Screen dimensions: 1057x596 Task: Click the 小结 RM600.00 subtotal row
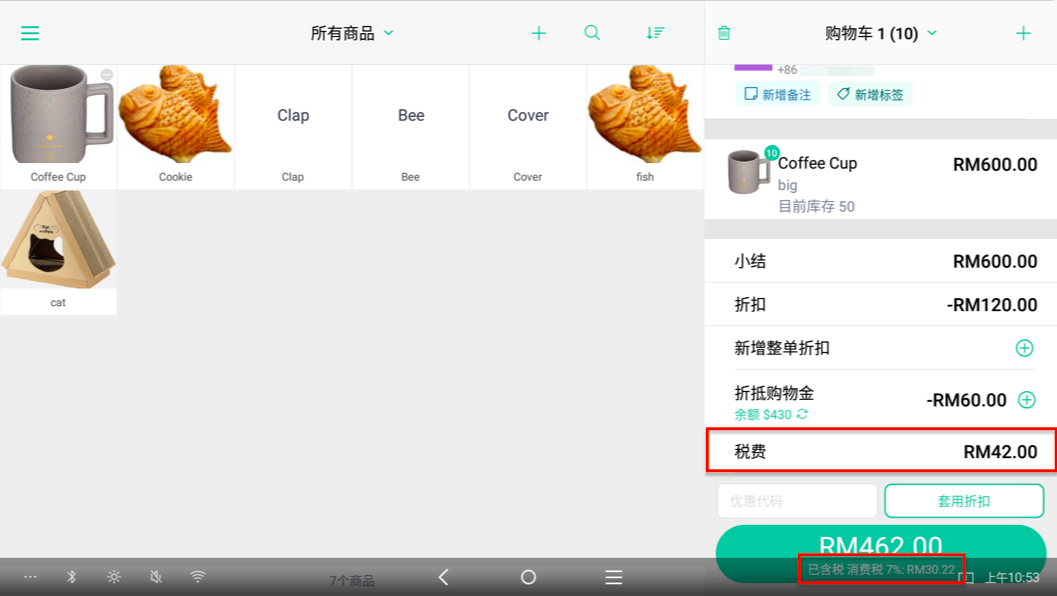pos(880,261)
